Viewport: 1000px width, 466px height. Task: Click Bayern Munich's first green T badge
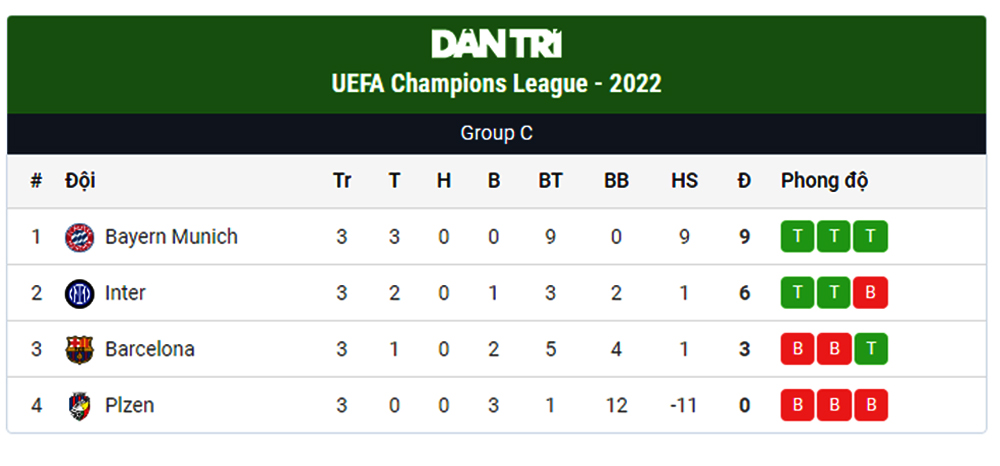[x=797, y=237]
